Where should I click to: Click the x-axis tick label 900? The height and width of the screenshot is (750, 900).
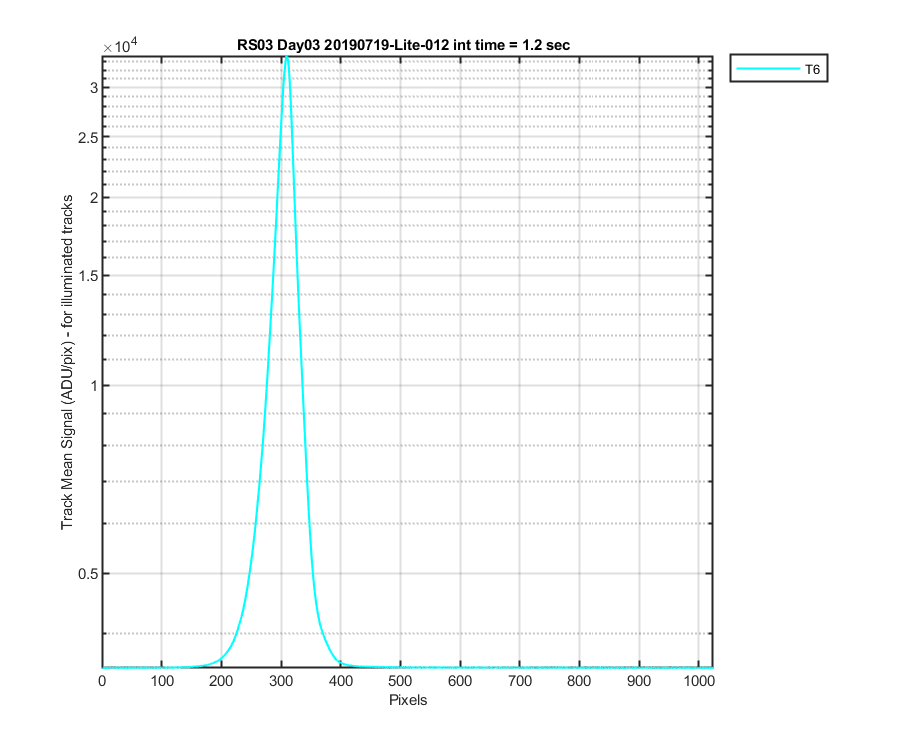coord(639,681)
